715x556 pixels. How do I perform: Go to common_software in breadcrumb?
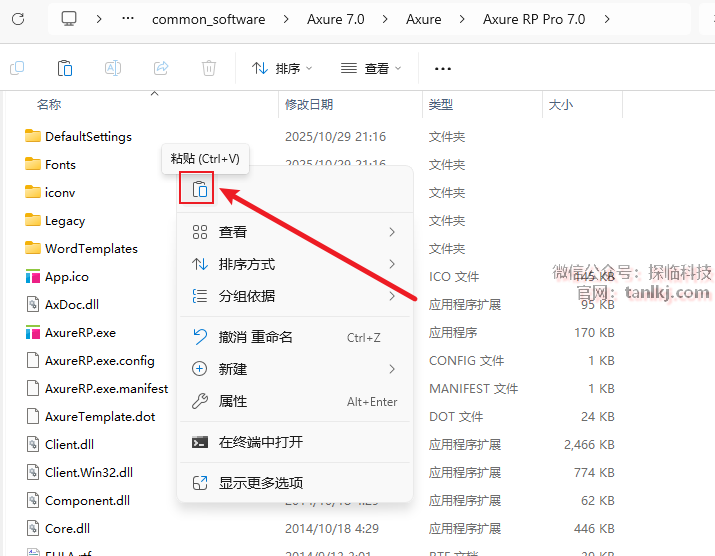pos(208,20)
